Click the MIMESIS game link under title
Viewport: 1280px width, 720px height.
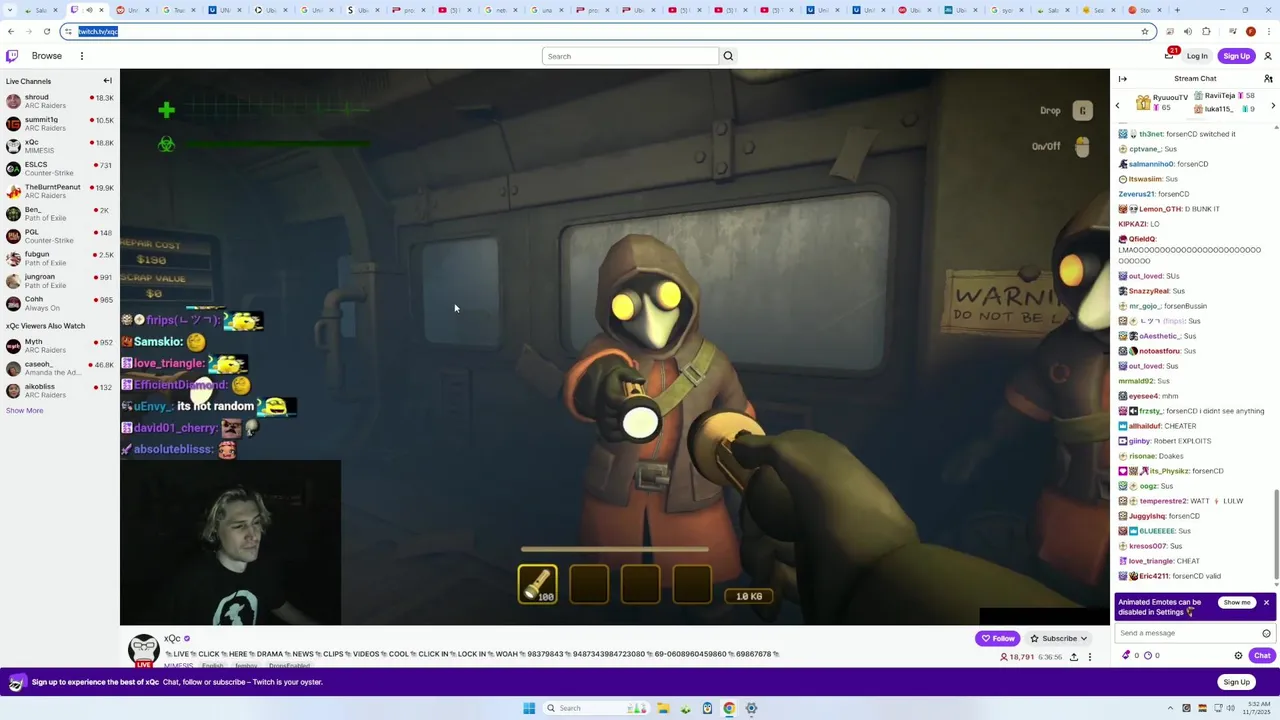coord(178,665)
